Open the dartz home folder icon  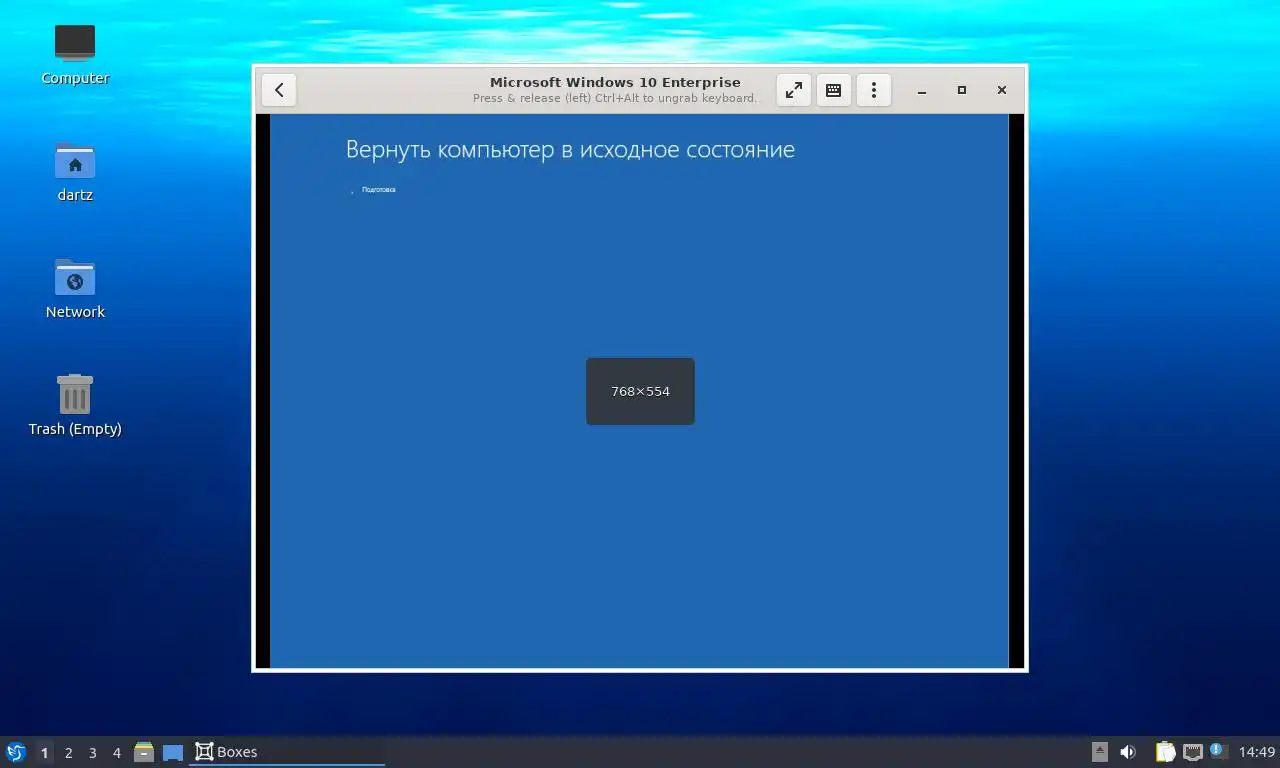75,171
